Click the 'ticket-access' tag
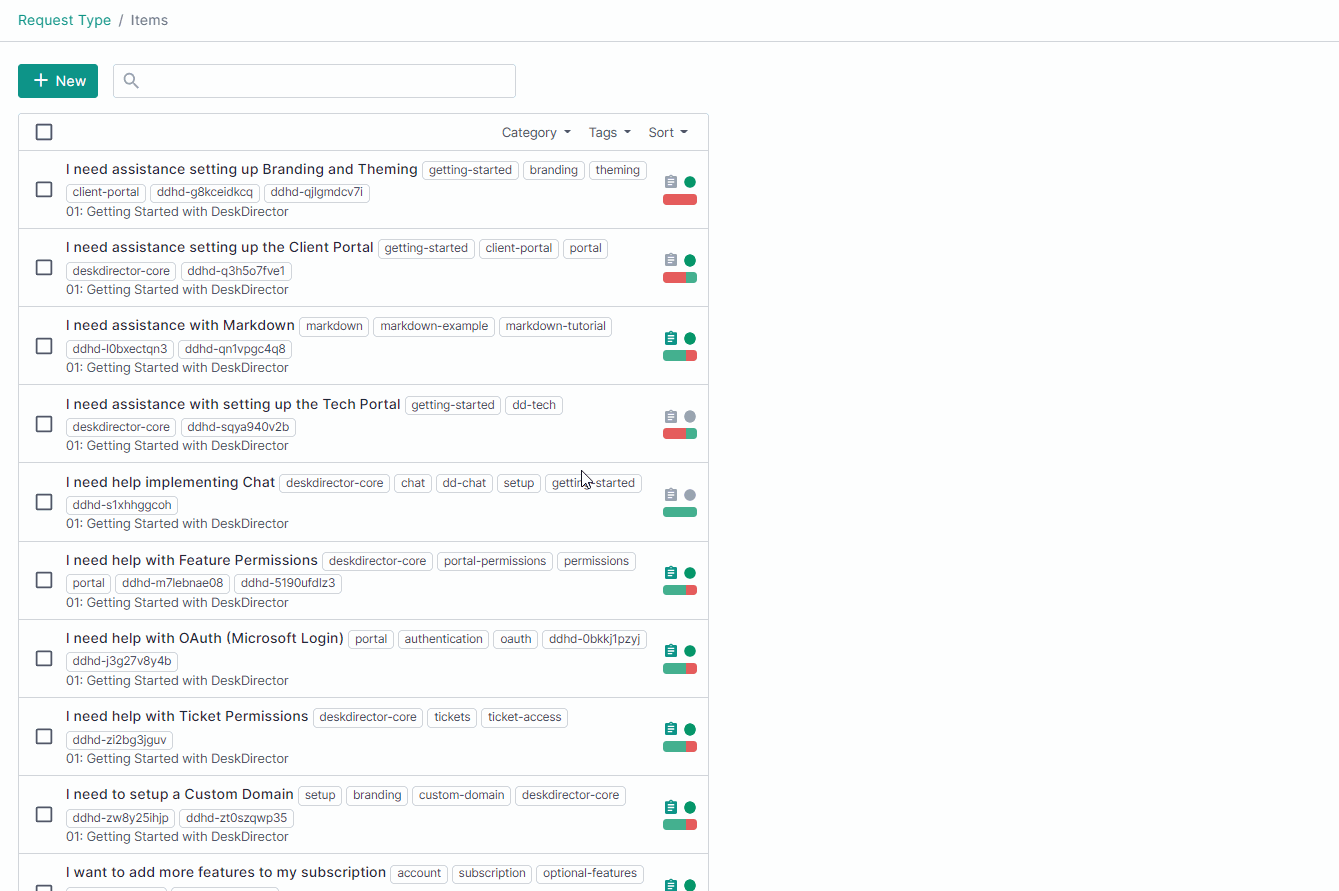 pyautogui.click(x=525, y=717)
